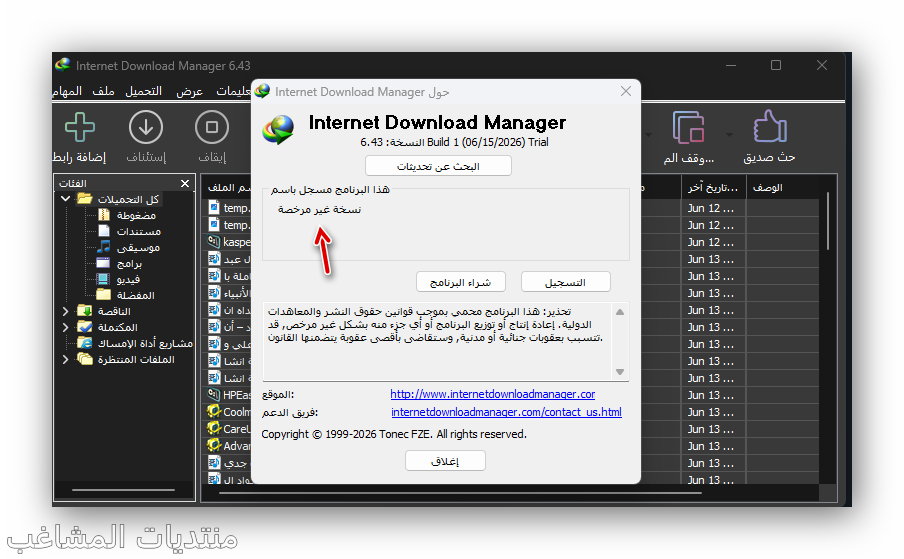
Task: Select the موسيقى music category
Action: (138, 247)
